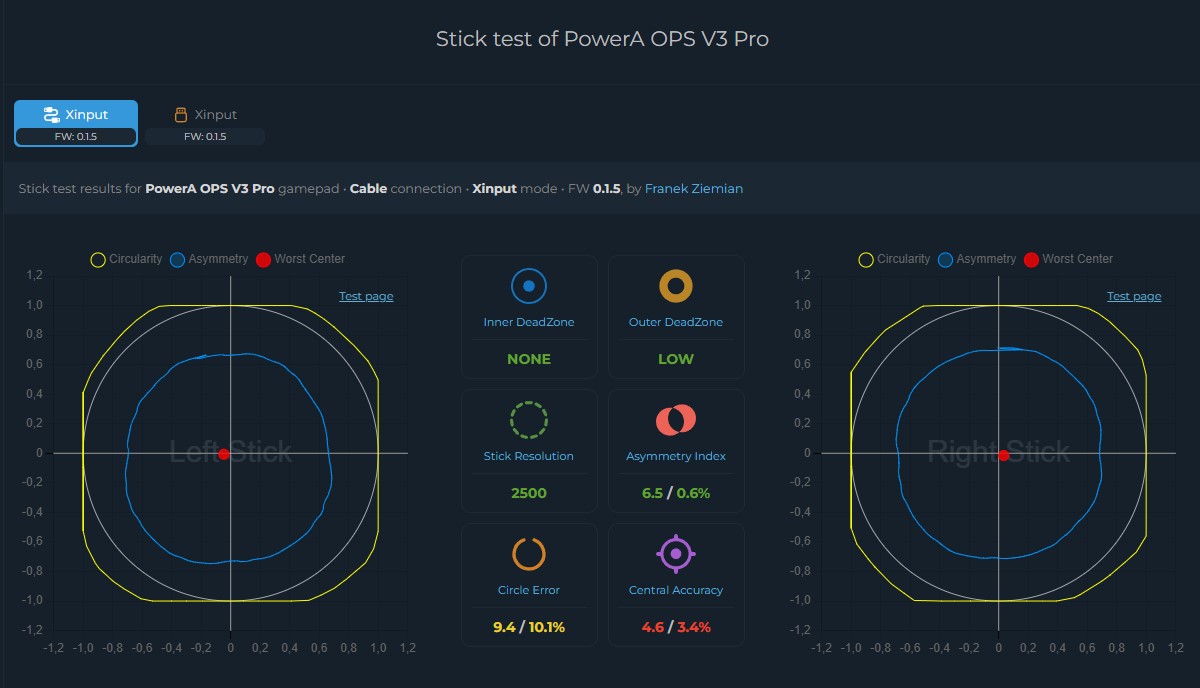1200x688 pixels.
Task: Toggle Asymmetry legend on right stick chart
Action: (x=976, y=259)
